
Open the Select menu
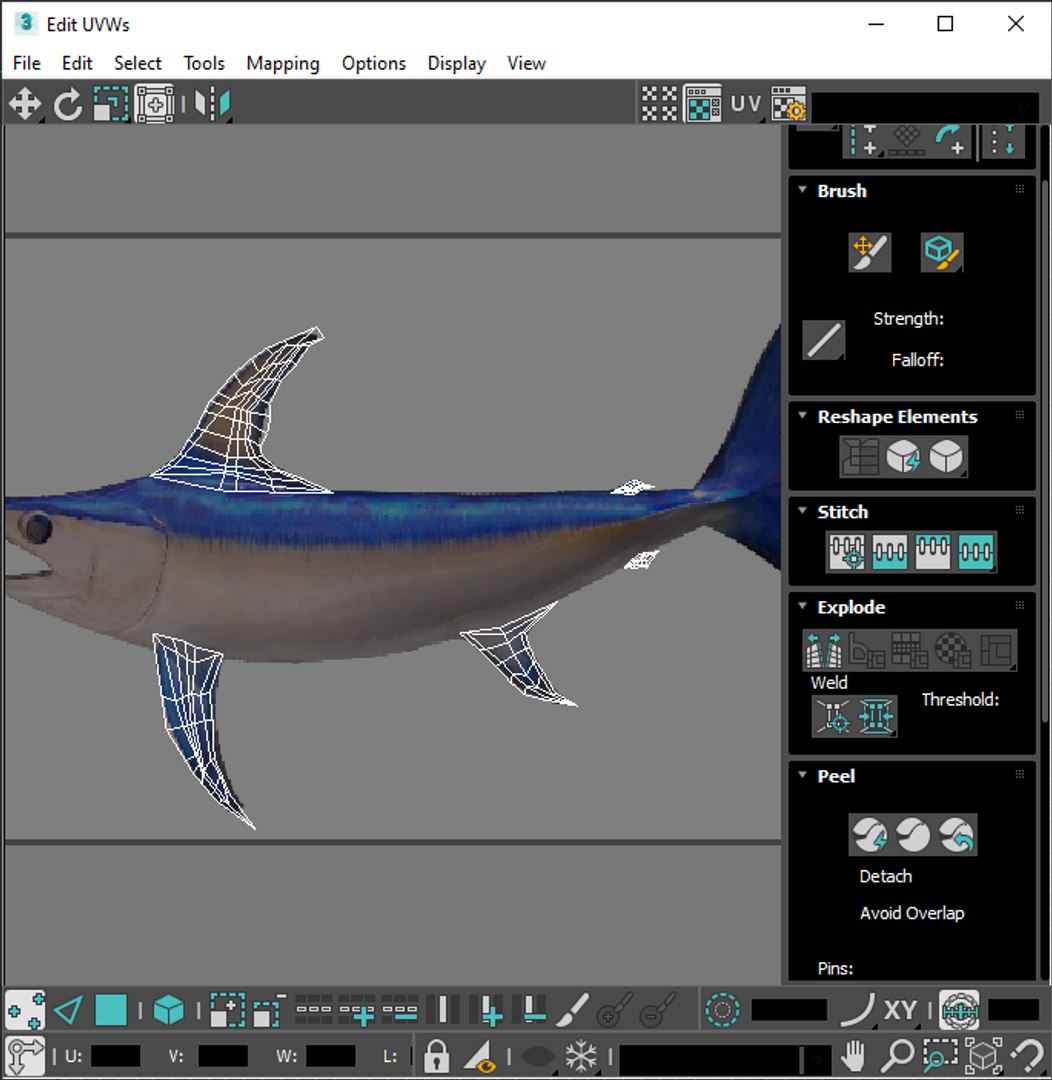click(x=138, y=63)
